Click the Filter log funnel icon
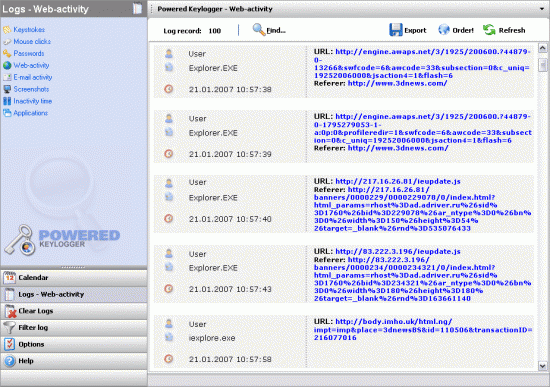Viewport: 550px width, 387px height. click(x=9, y=328)
